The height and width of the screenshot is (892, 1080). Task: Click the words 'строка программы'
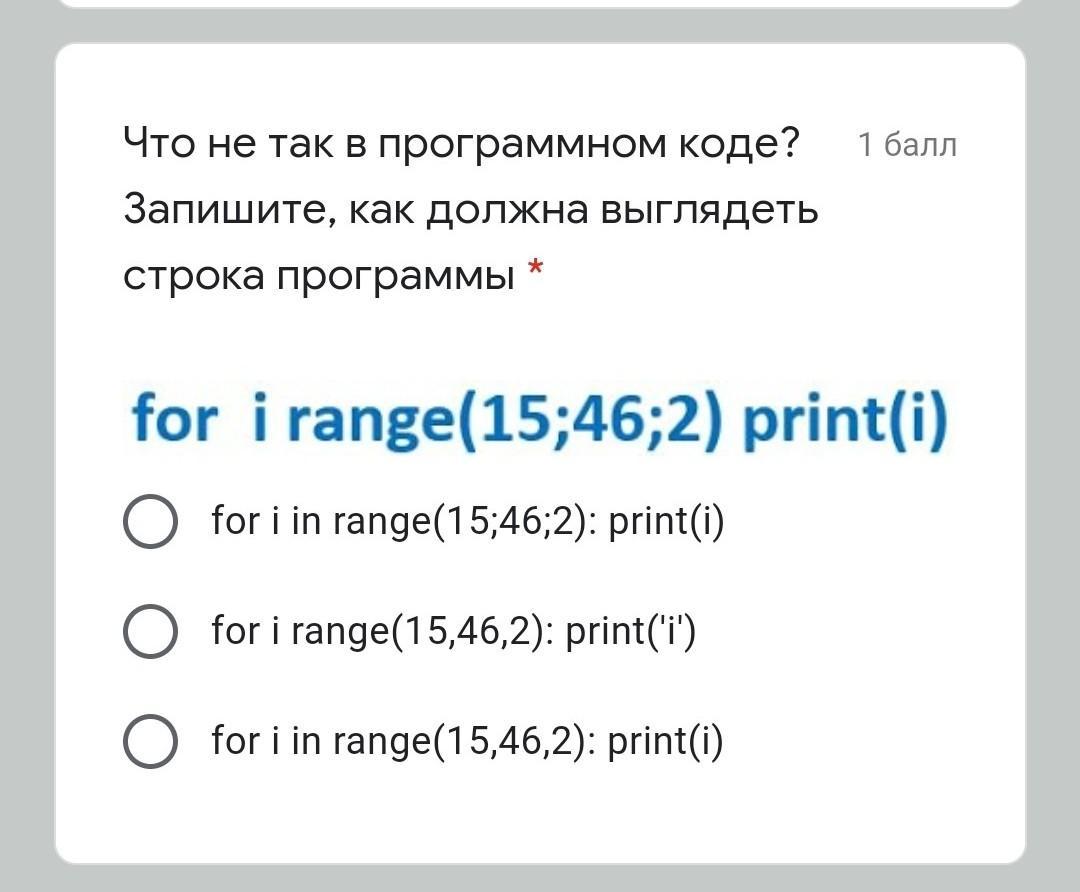320,277
